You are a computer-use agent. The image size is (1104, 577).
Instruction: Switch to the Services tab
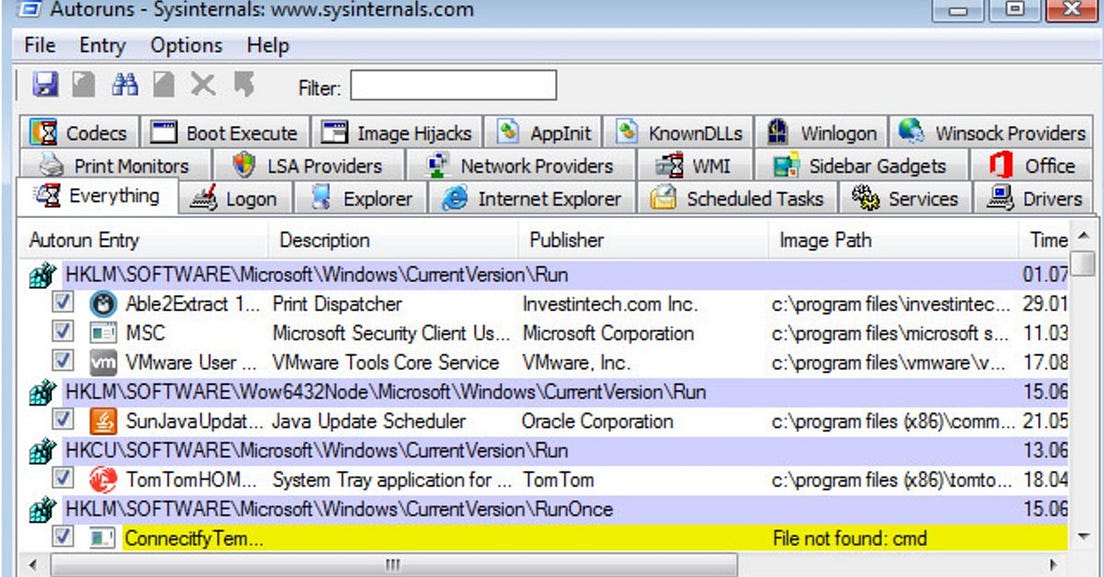coord(905,198)
